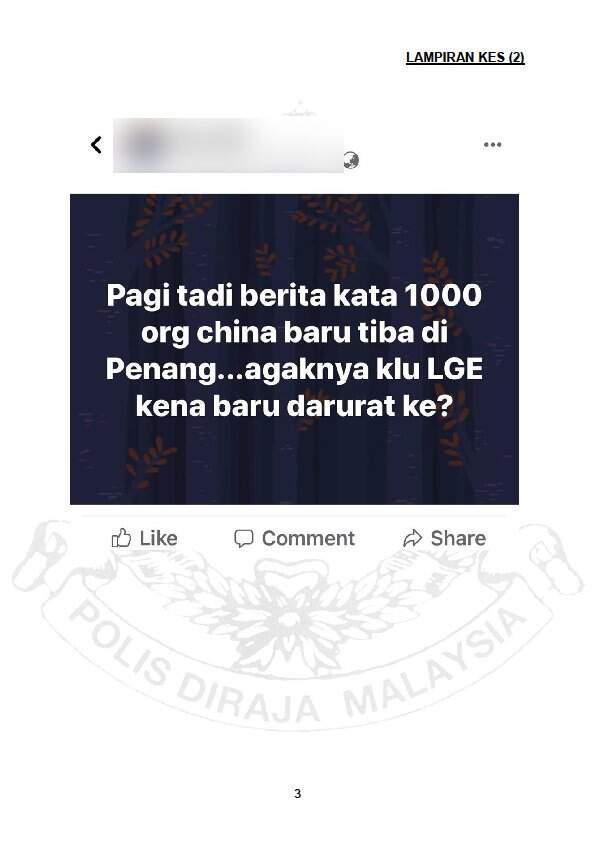Click the back arrow chevron
Viewport: 595px width, 842px height.
point(96,144)
